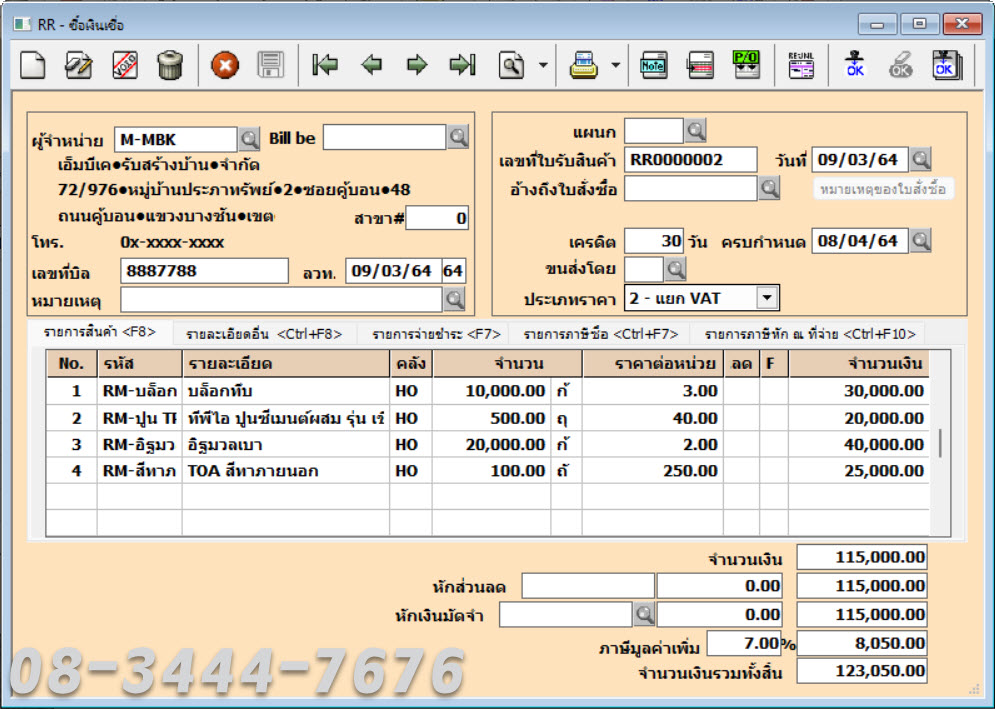This screenshot has height=709, width=995.
Task: Click the P/O purchase order icon
Action: 746,65
